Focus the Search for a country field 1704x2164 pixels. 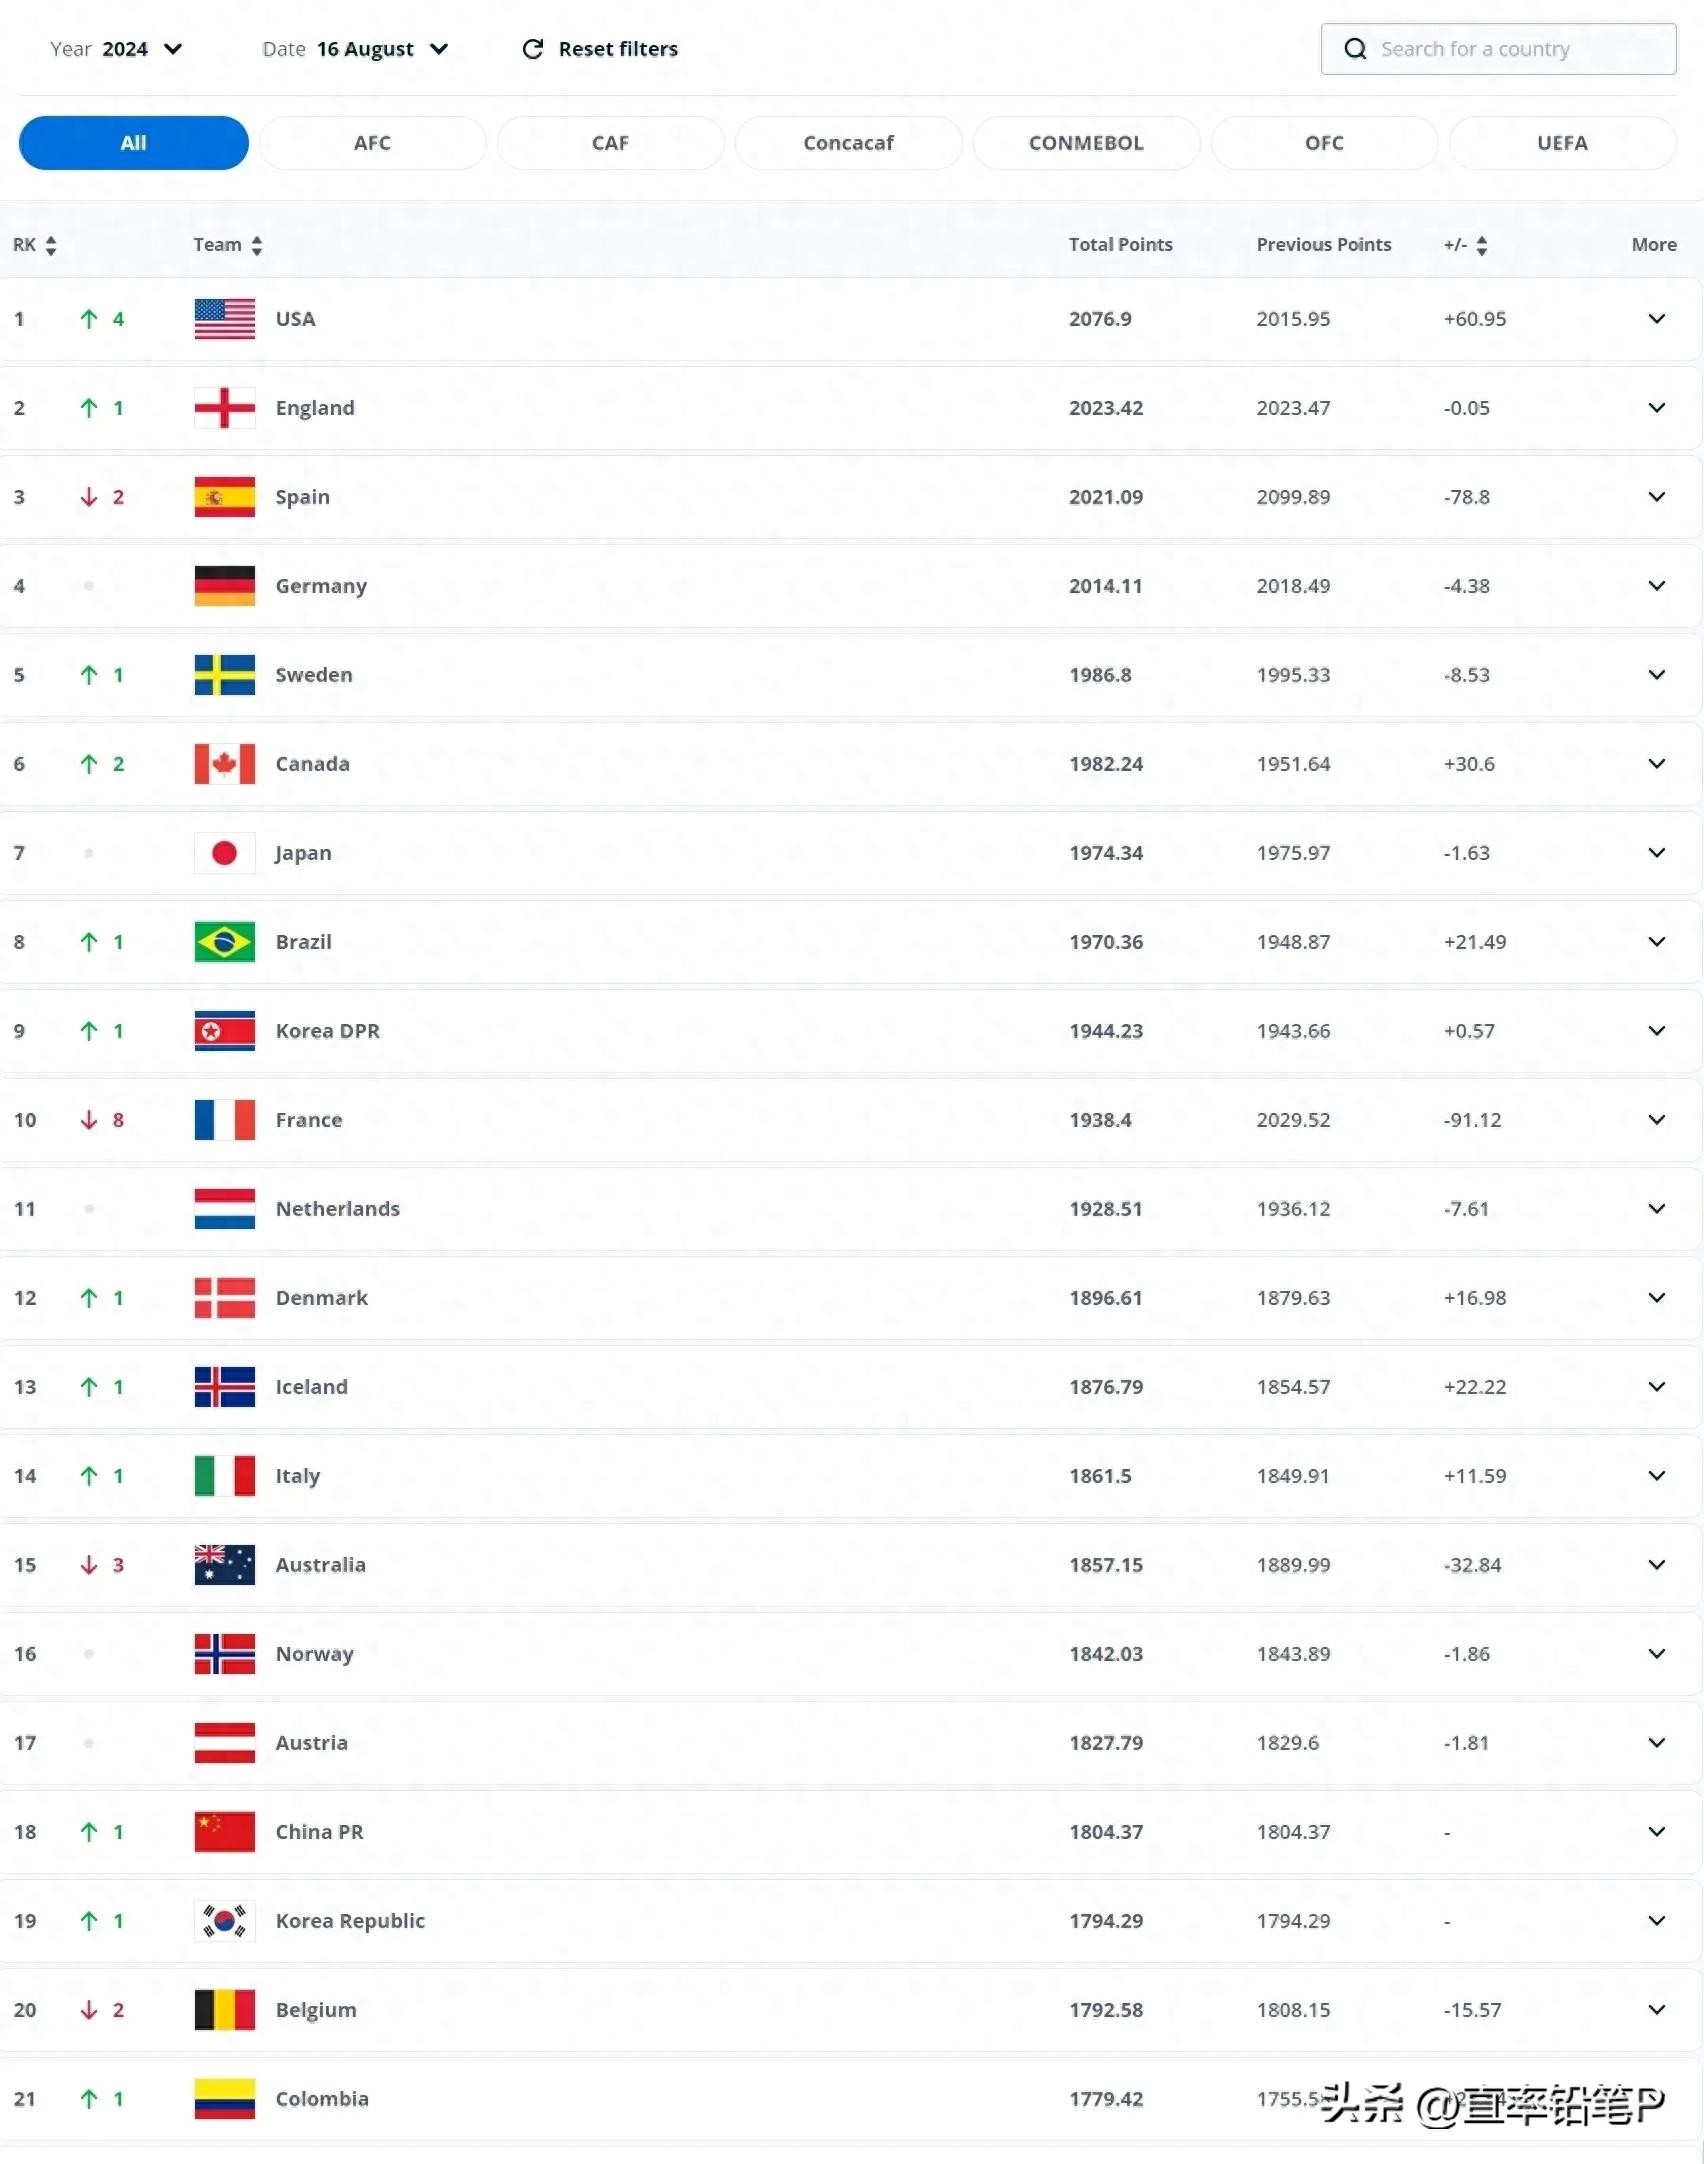(x=1498, y=49)
